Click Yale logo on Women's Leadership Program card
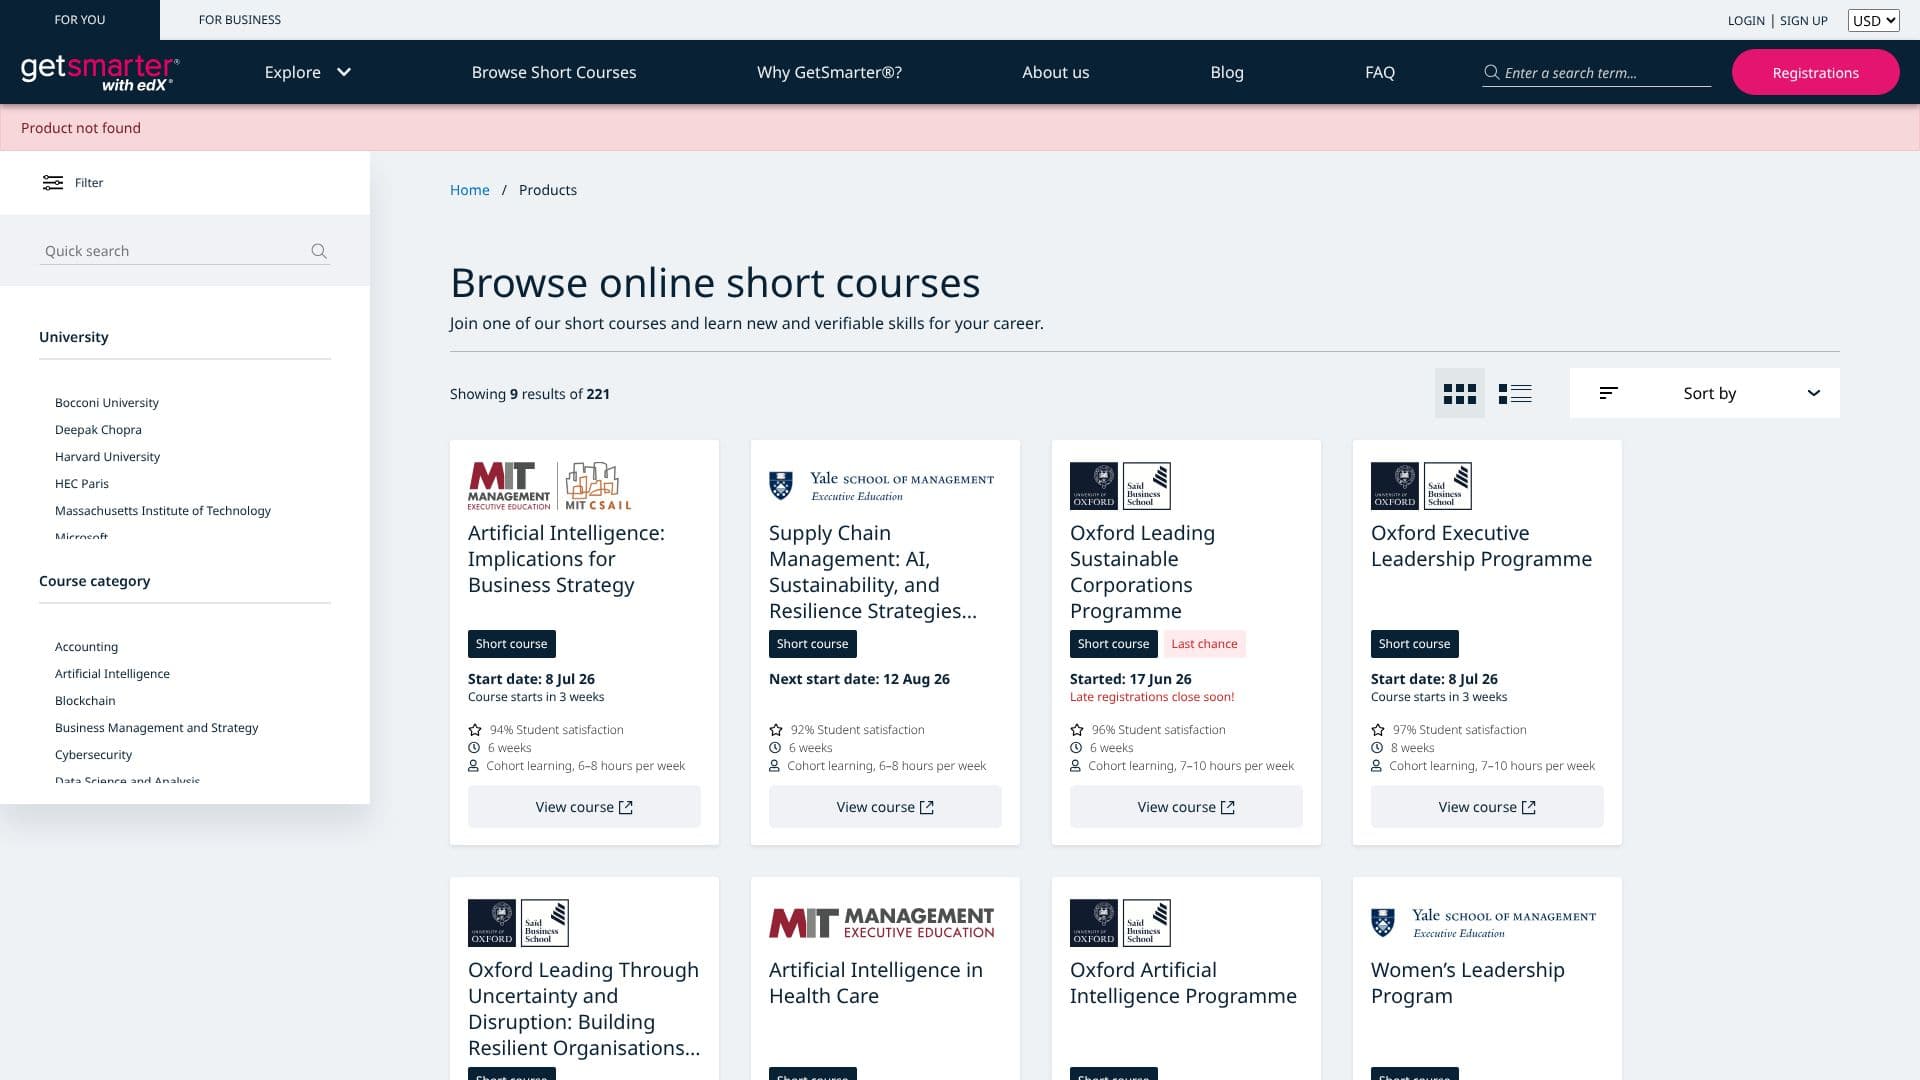This screenshot has height=1080, width=1920. [x=1483, y=923]
